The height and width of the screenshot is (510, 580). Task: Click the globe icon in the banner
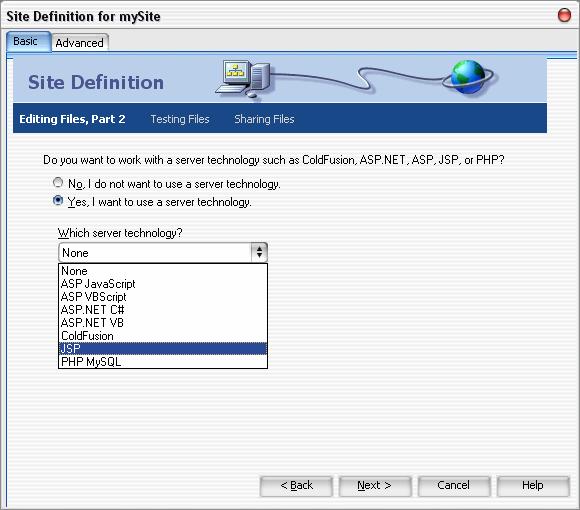click(x=469, y=77)
